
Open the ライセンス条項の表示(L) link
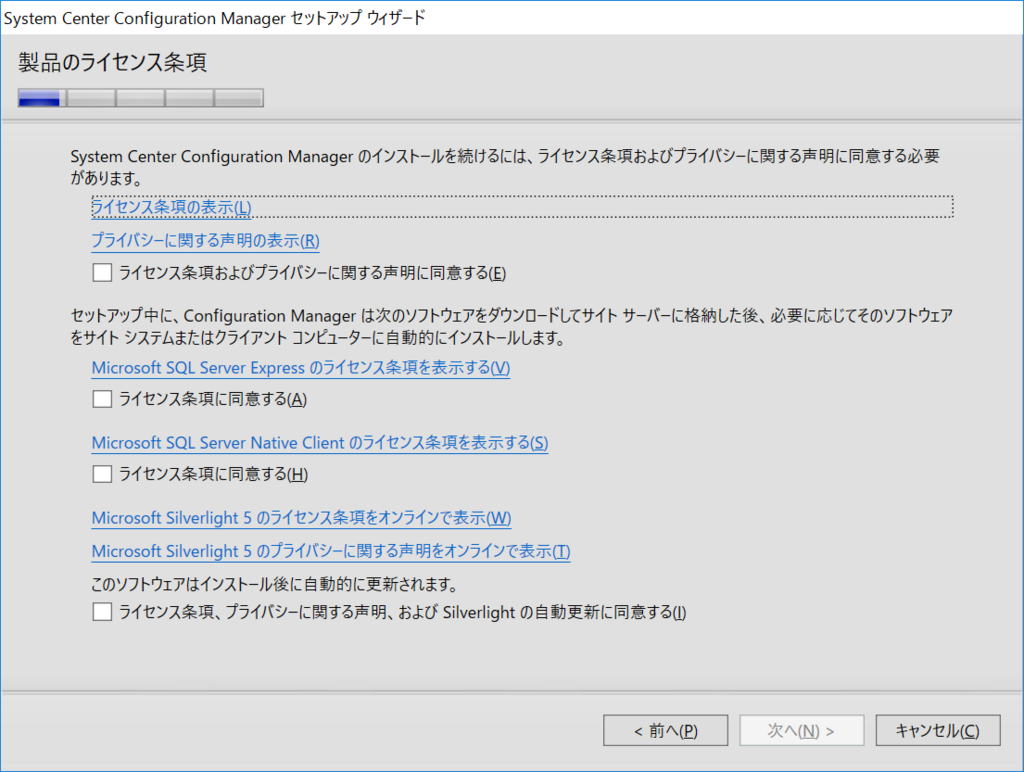point(171,208)
